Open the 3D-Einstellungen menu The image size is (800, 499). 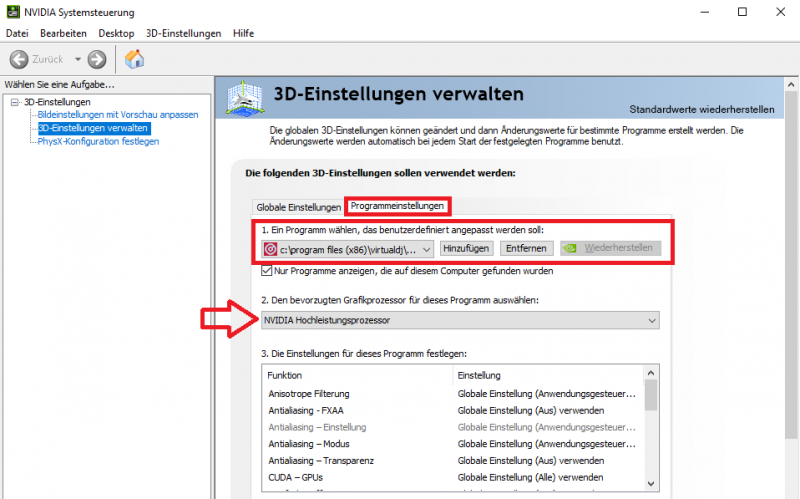(x=184, y=33)
